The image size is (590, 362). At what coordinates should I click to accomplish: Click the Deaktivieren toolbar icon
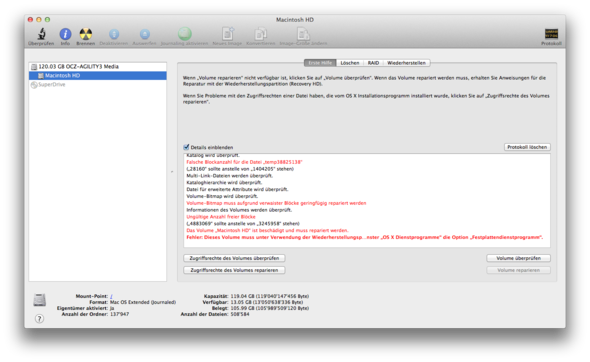click(x=114, y=34)
